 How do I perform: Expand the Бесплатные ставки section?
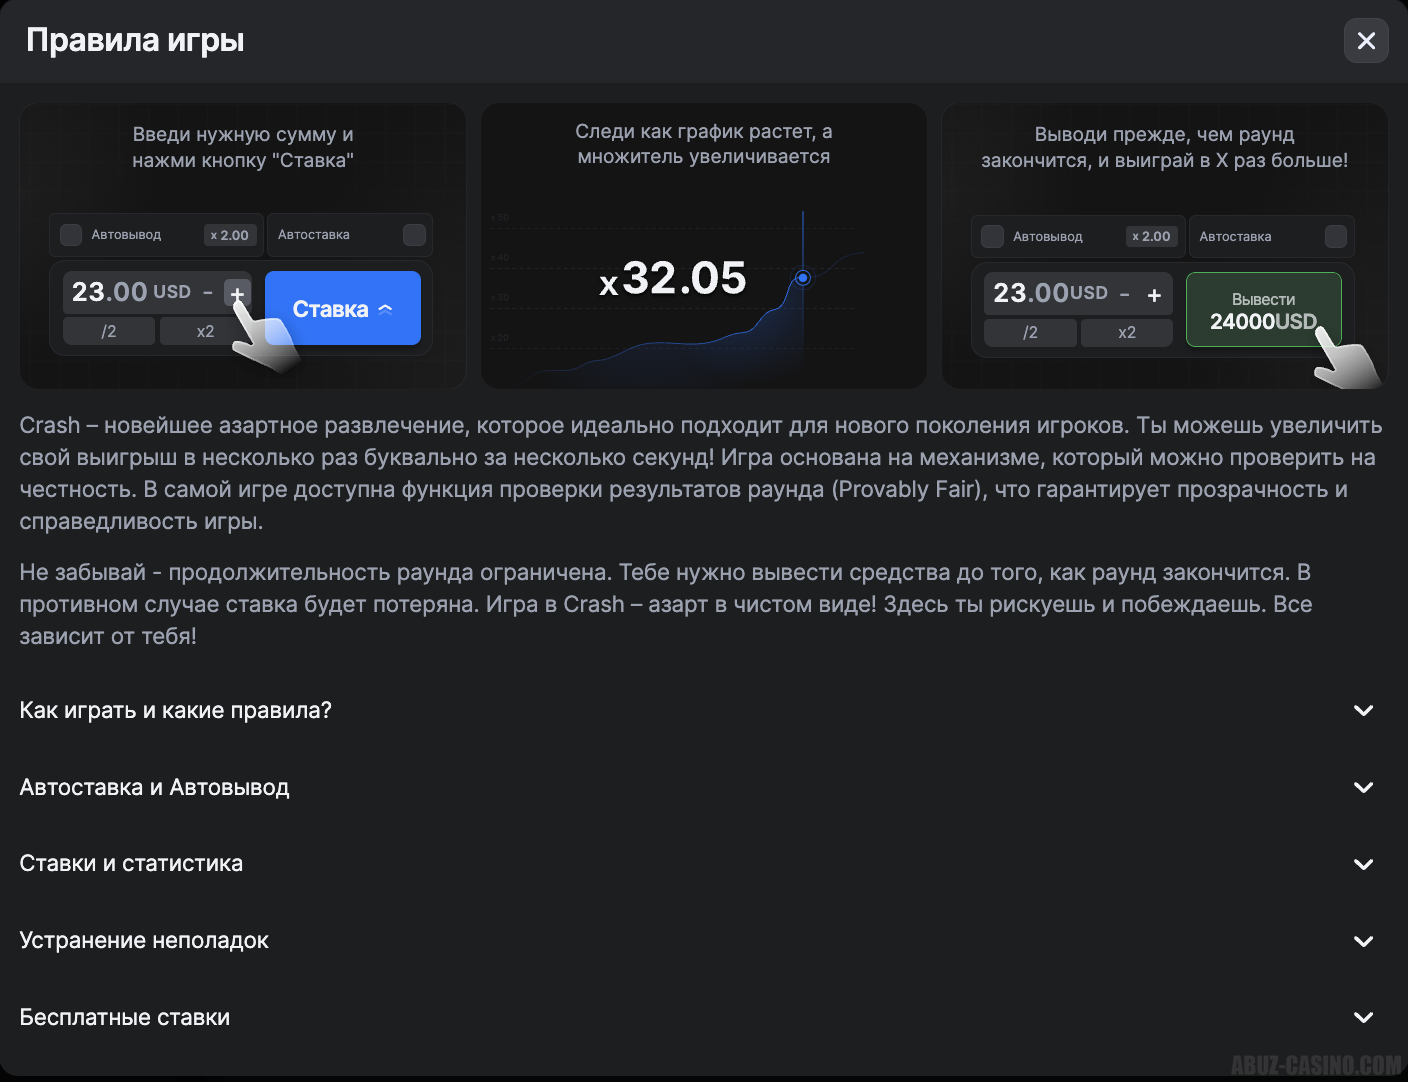pyautogui.click(x=1362, y=1017)
